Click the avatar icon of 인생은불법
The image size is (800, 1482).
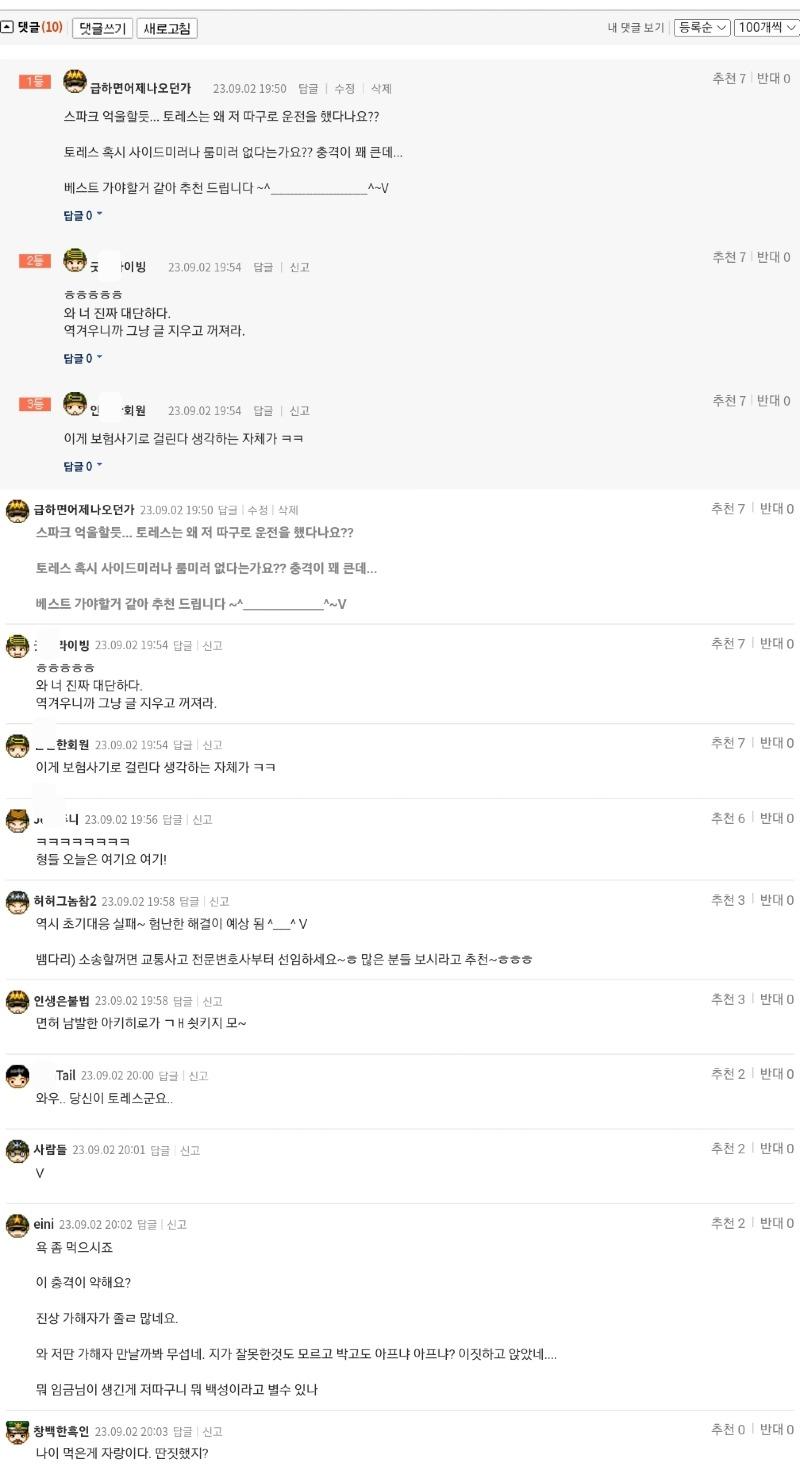[17, 1000]
